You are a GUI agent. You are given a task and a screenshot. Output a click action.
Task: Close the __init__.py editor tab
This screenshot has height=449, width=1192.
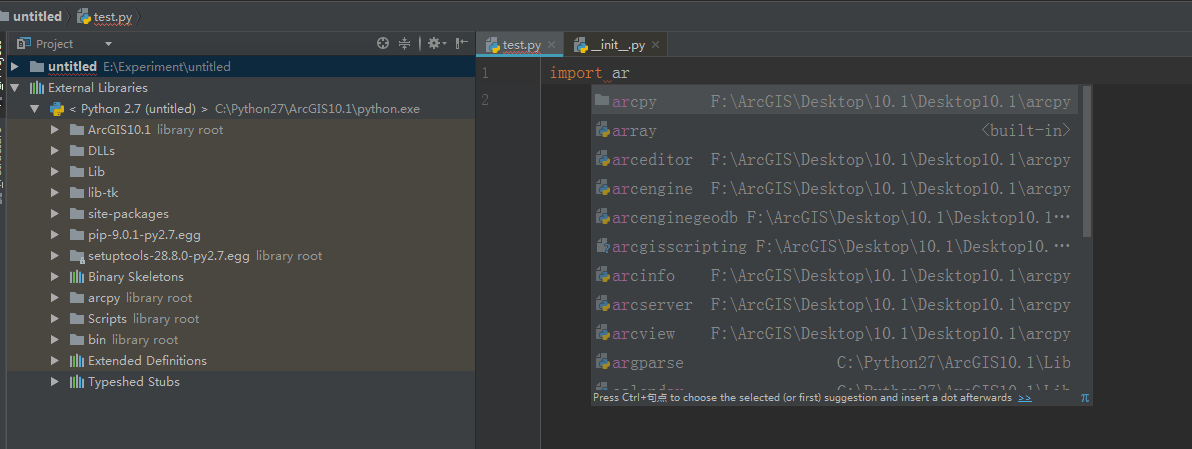pos(655,45)
